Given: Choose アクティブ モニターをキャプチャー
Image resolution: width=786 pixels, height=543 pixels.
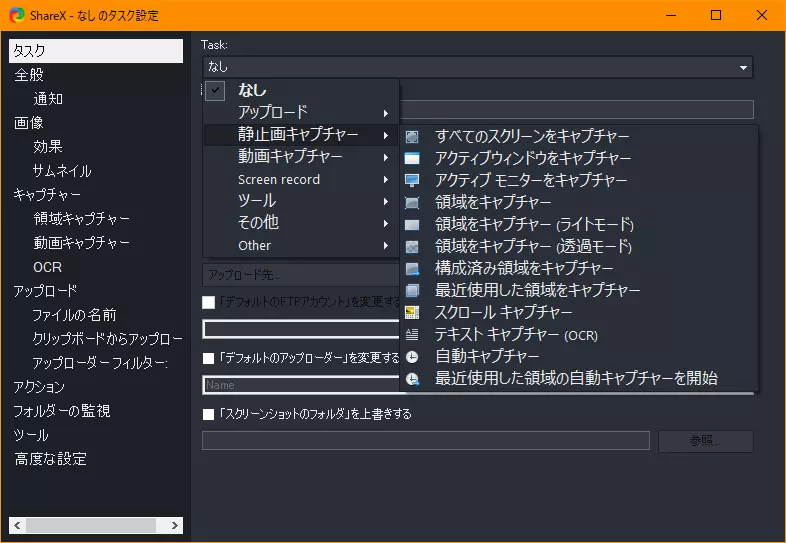Looking at the screenshot, I should pos(579,180).
